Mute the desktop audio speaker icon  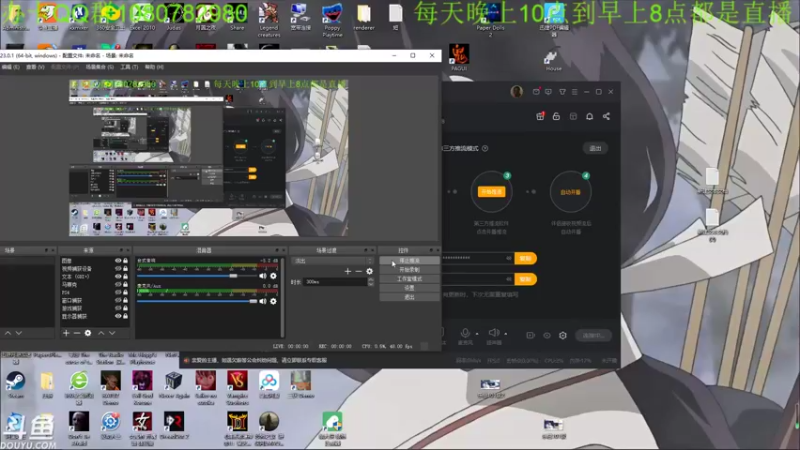263,276
